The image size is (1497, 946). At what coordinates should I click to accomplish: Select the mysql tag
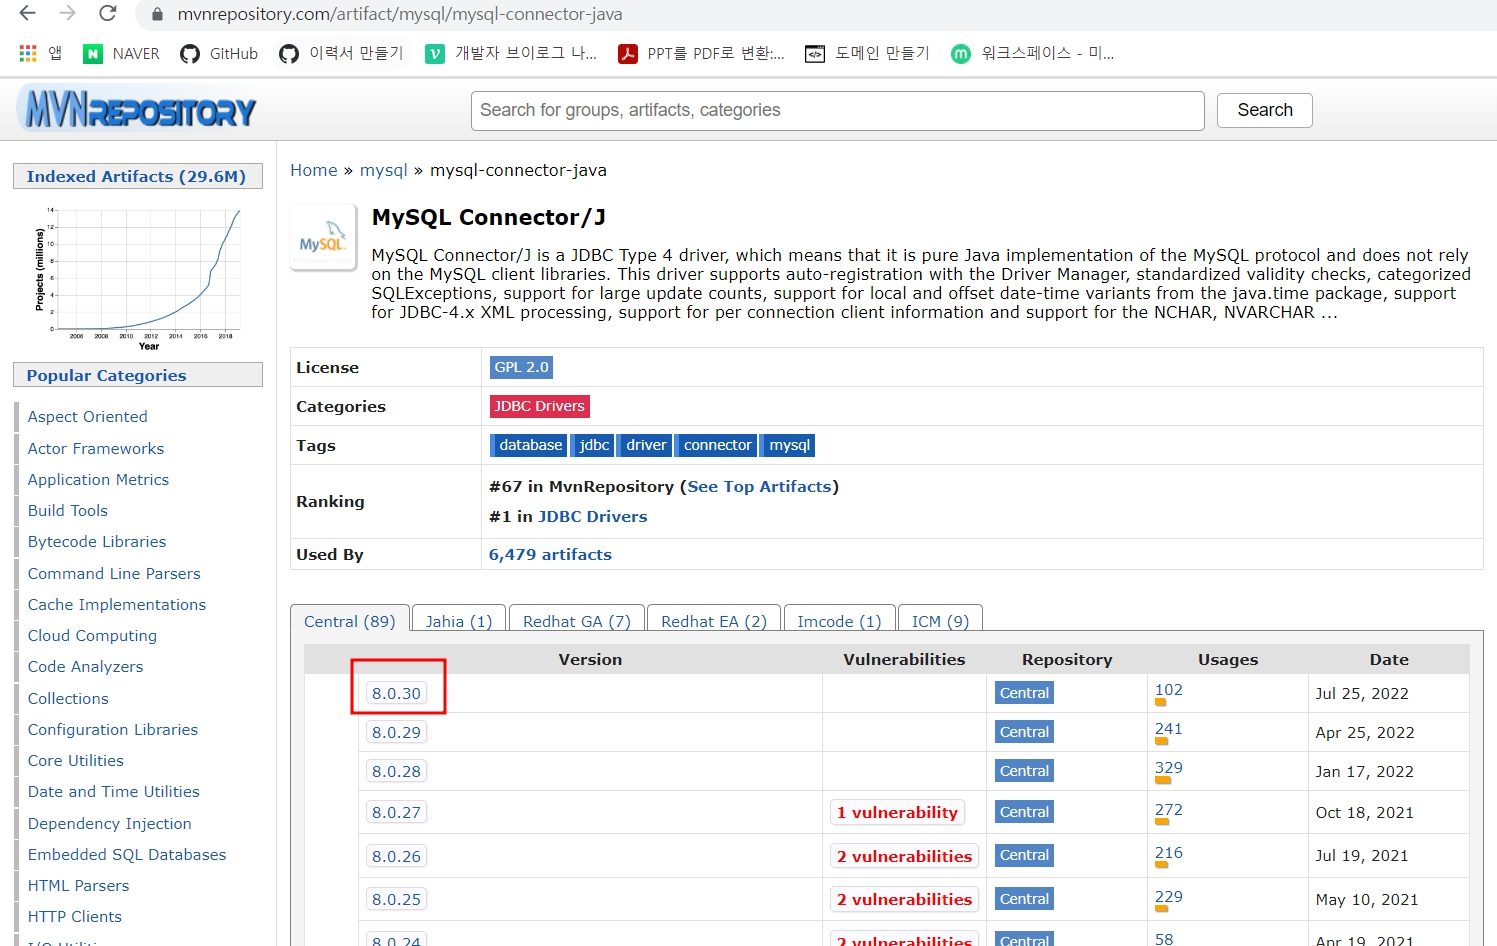[x=789, y=445]
